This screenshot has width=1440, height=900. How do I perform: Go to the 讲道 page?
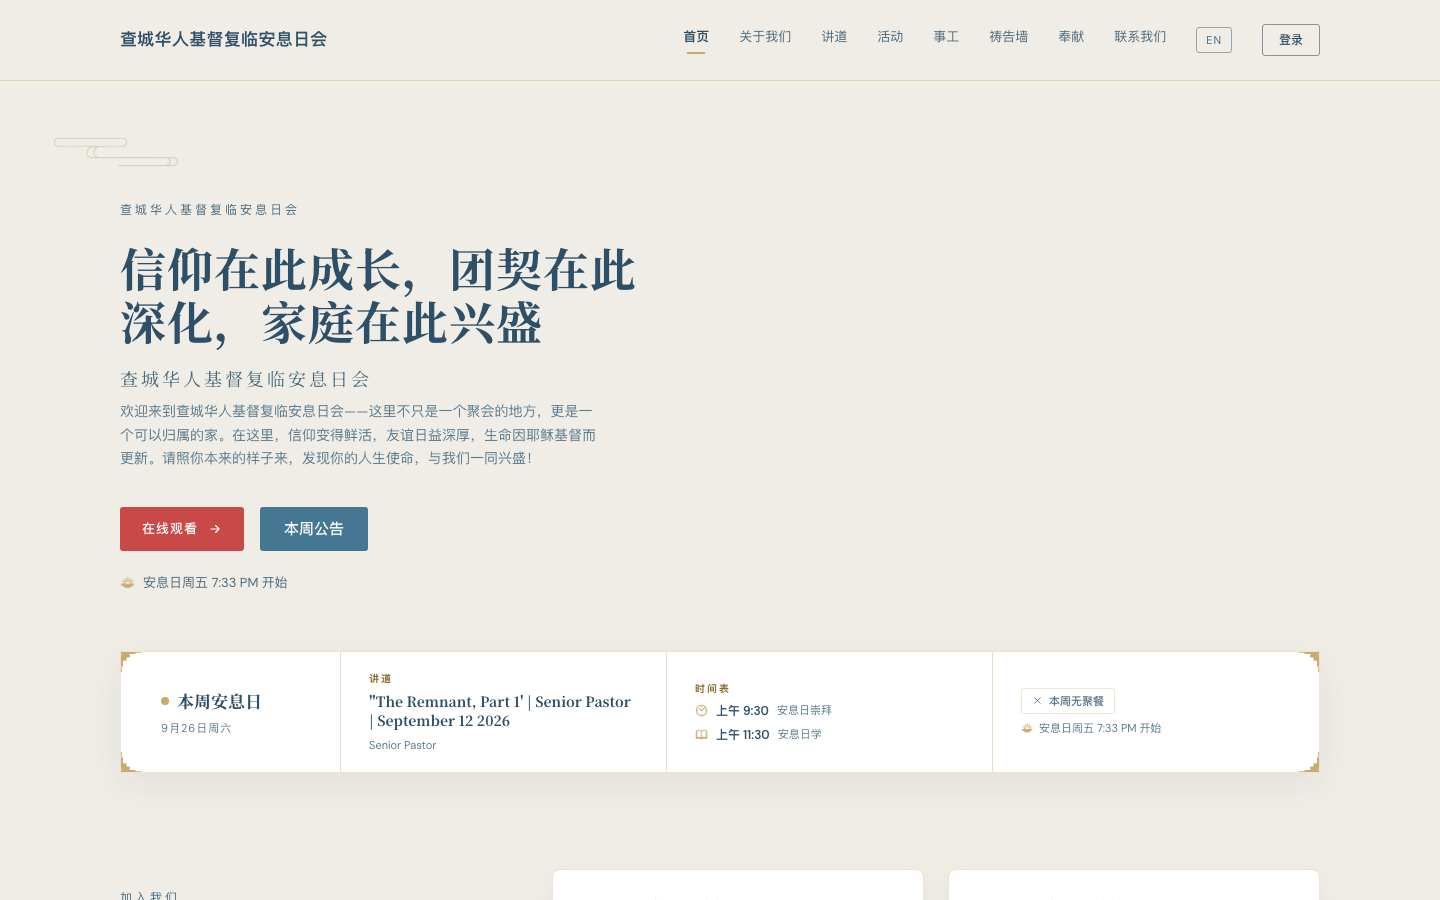point(834,37)
